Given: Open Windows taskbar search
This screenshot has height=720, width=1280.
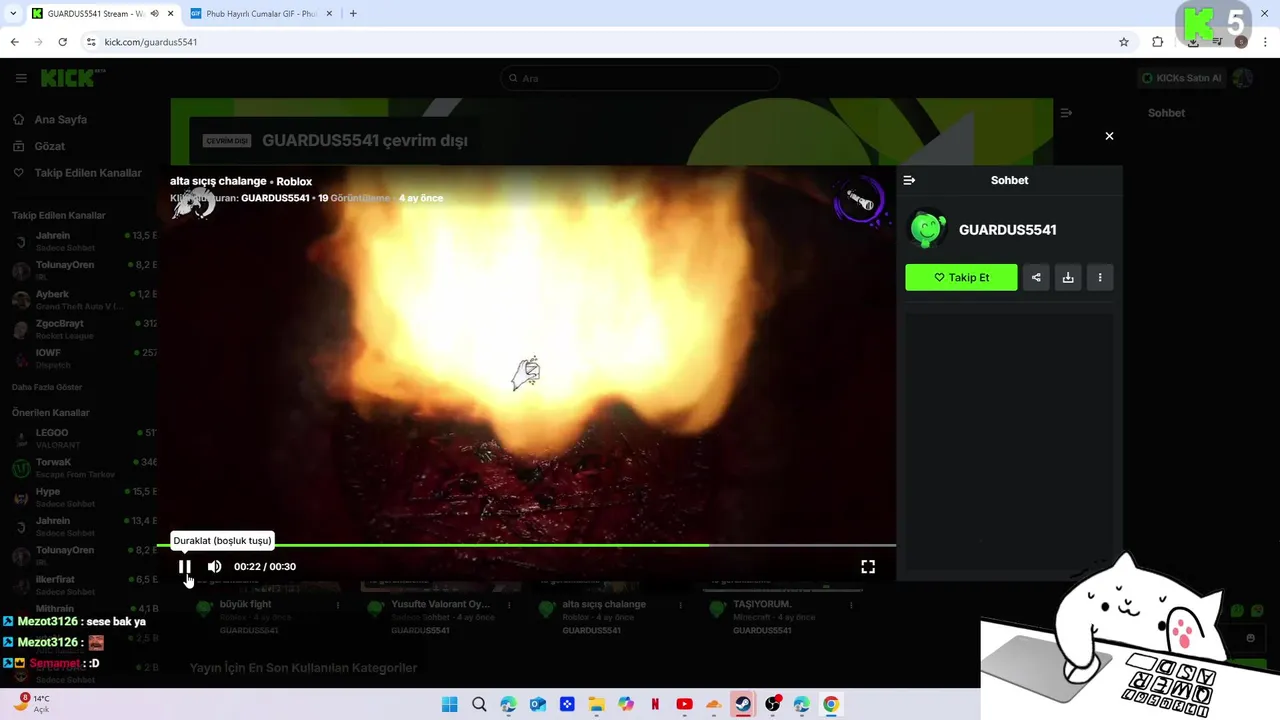Looking at the screenshot, I should [x=479, y=704].
